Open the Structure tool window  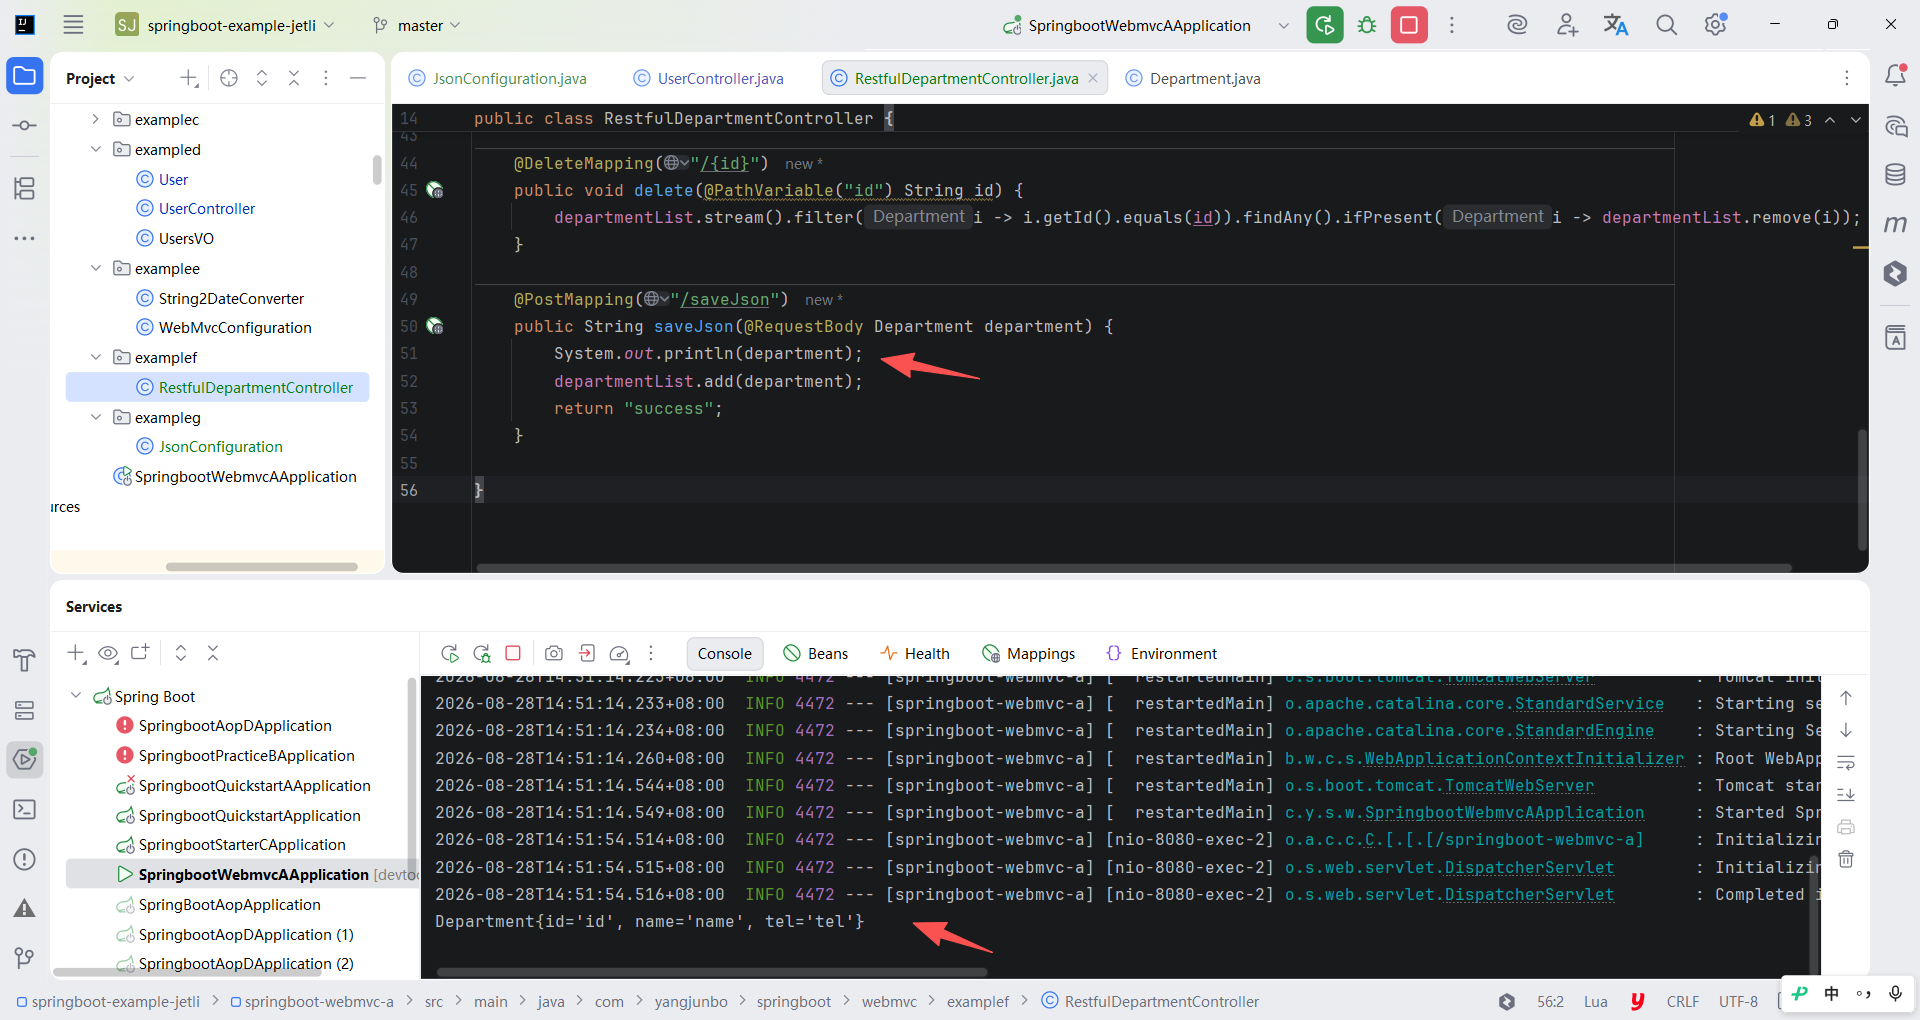[25, 188]
